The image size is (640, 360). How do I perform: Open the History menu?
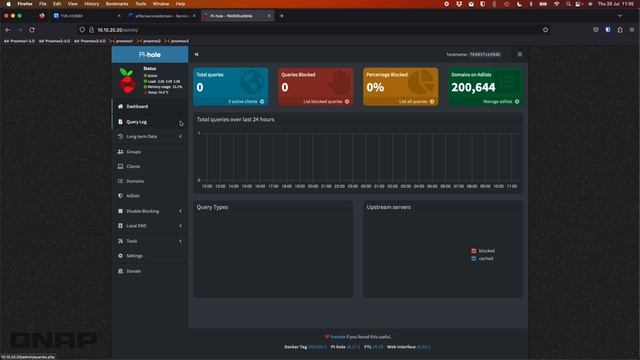point(91,4)
